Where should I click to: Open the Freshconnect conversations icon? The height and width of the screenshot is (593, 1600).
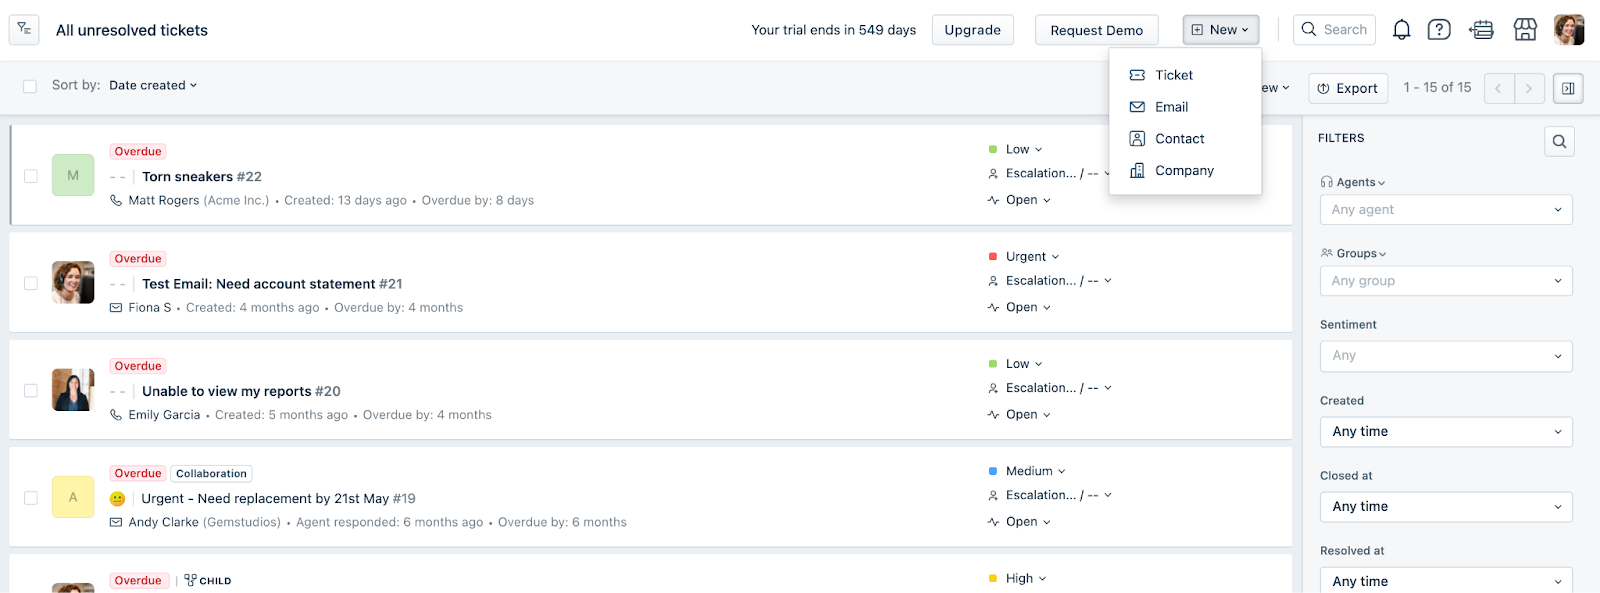click(1481, 30)
